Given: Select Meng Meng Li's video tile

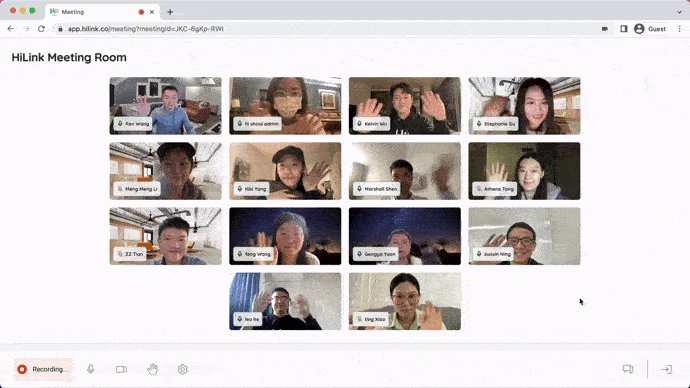Looking at the screenshot, I should point(165,171).
